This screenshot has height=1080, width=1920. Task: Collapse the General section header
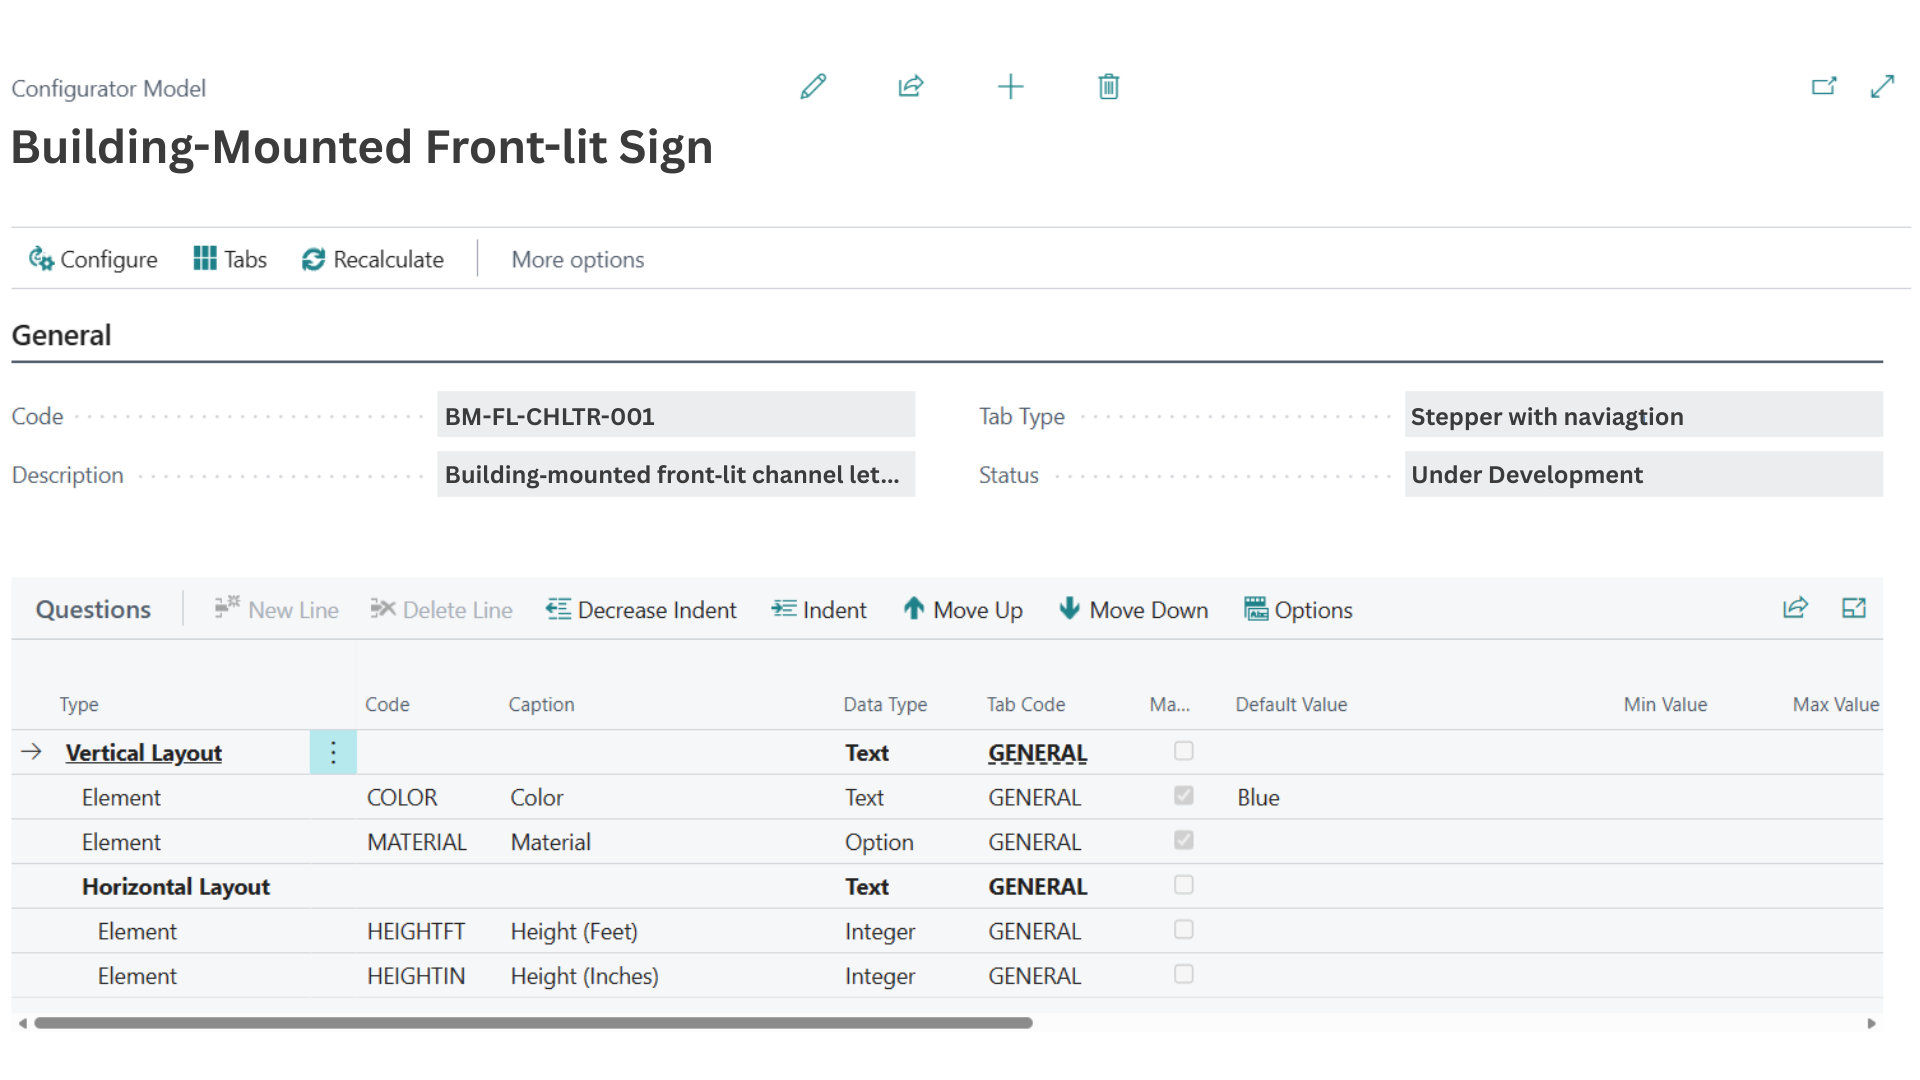(x=61, y=336)
